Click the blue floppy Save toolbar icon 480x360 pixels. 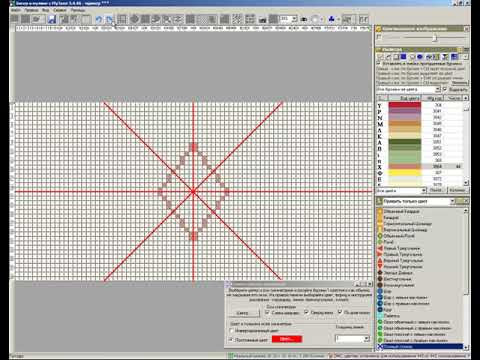51,19
